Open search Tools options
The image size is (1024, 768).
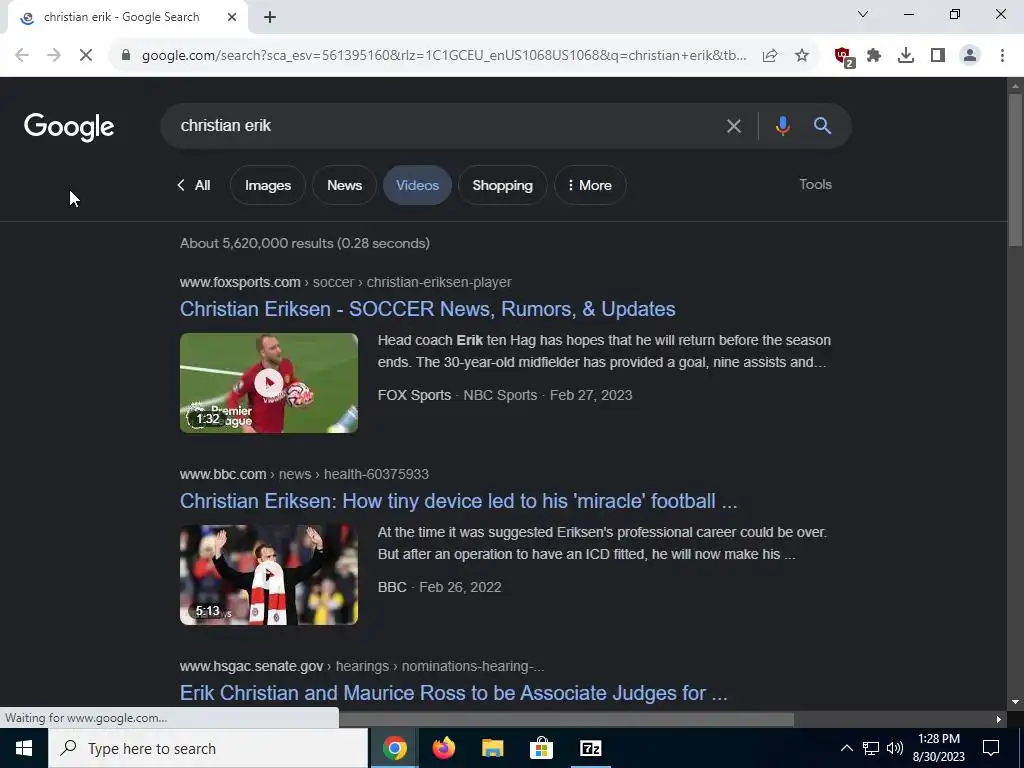tap(815, 184)
